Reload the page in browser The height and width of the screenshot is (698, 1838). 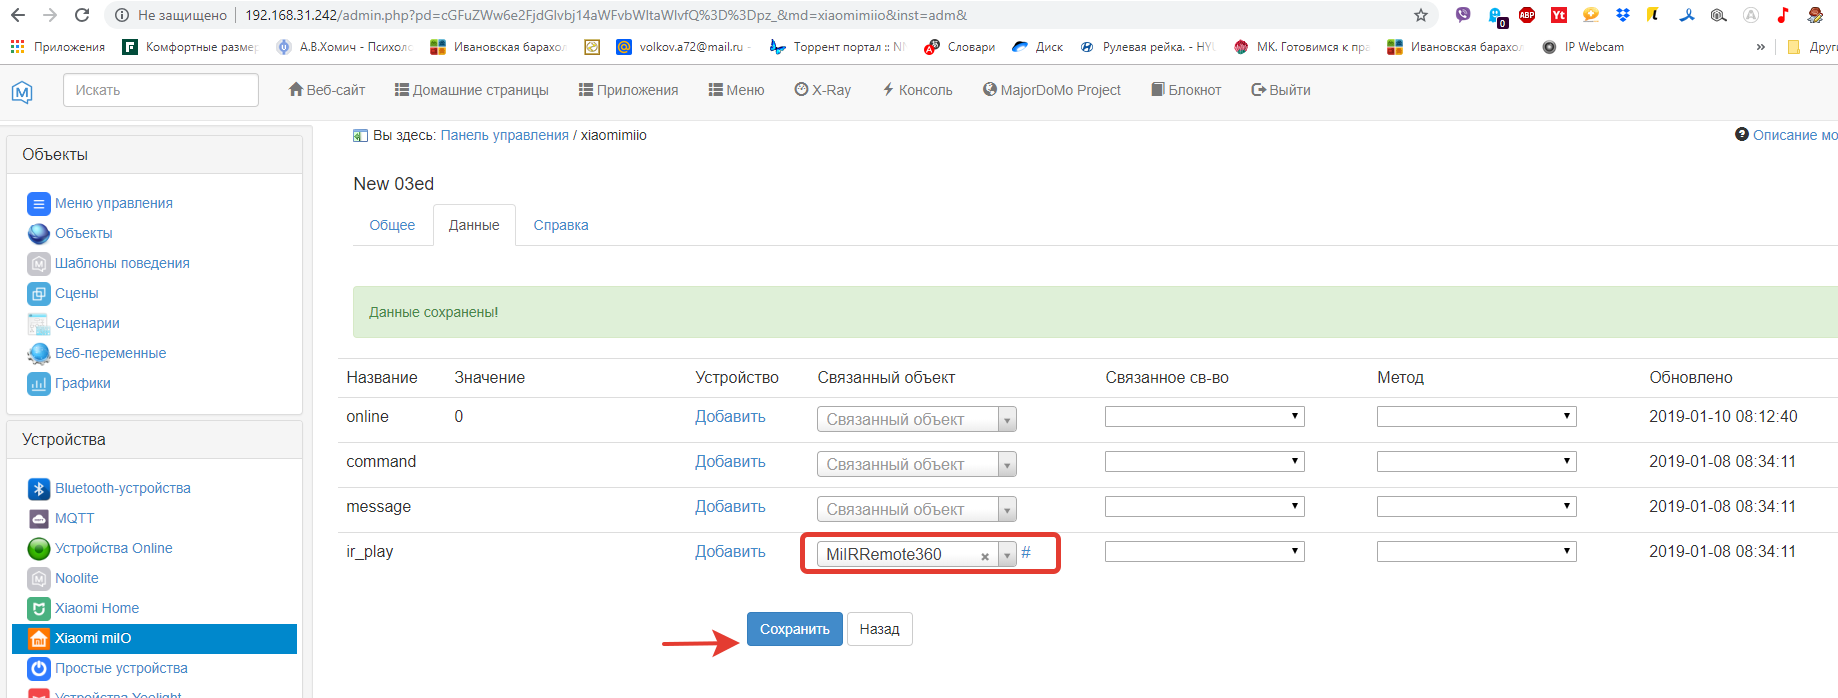pyautogui.click(x=82, y=15)
